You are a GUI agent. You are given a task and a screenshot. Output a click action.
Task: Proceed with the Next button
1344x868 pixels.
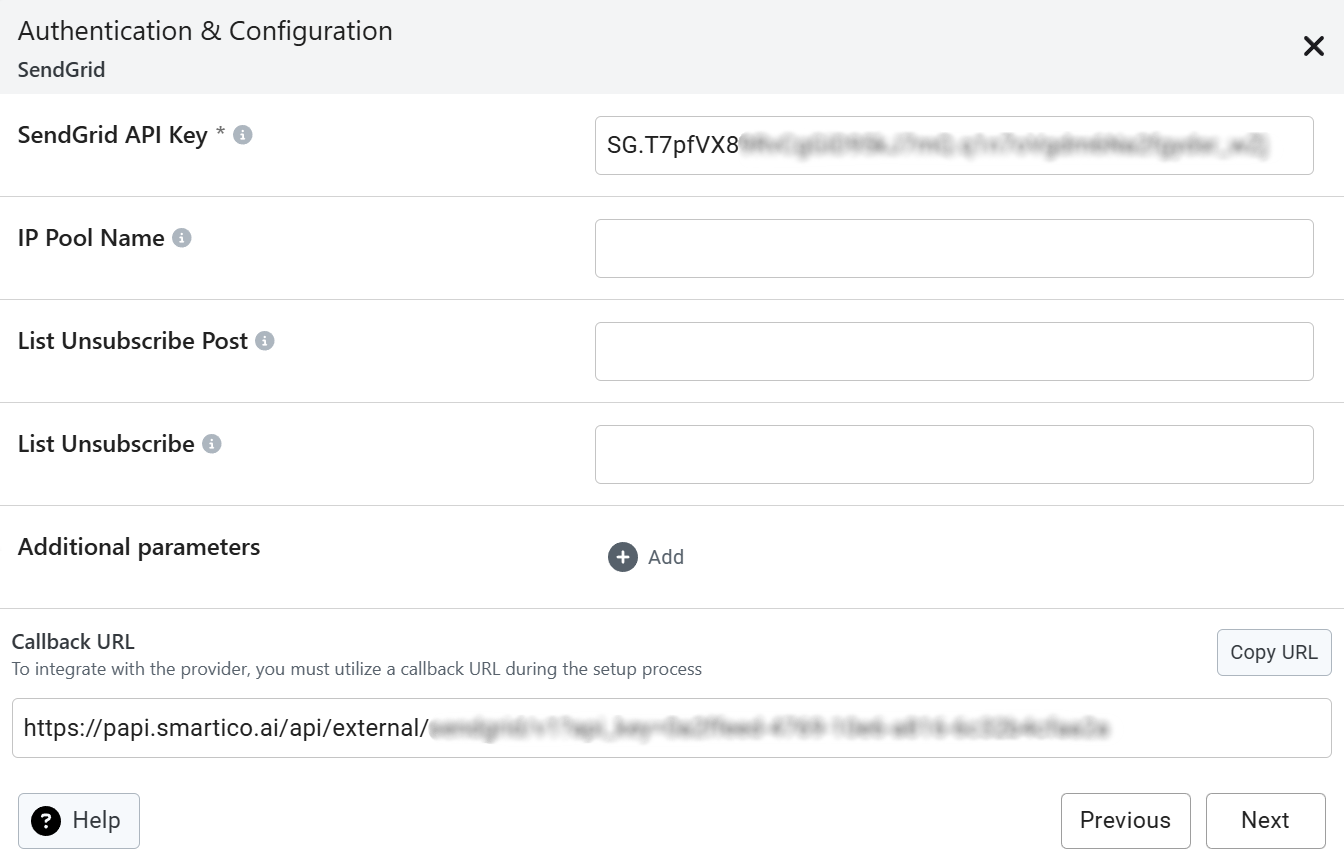coord(1265,821)
